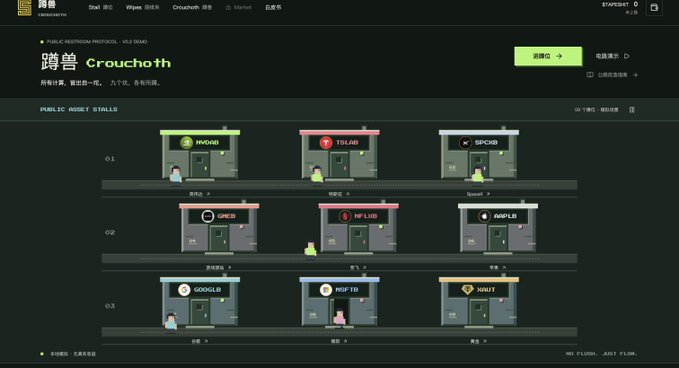679x368 pixels.
Task: Click the NVDAB logo on stall sign
Action: point(186,142)
